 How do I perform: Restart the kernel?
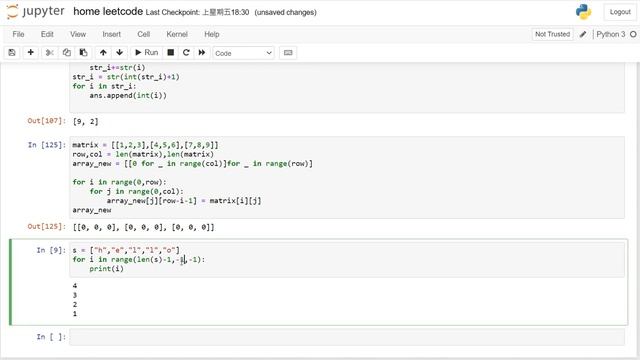click(186, 53)
